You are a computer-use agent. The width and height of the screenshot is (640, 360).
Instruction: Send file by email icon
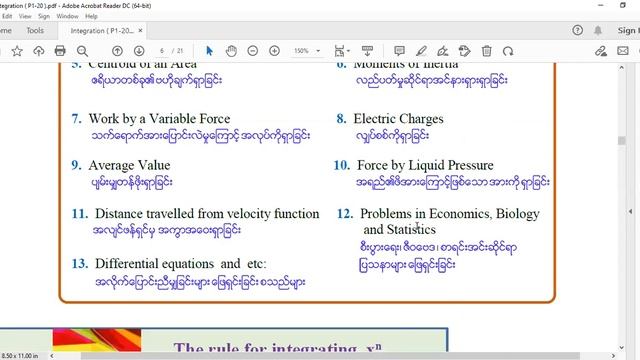pos(623,51)
